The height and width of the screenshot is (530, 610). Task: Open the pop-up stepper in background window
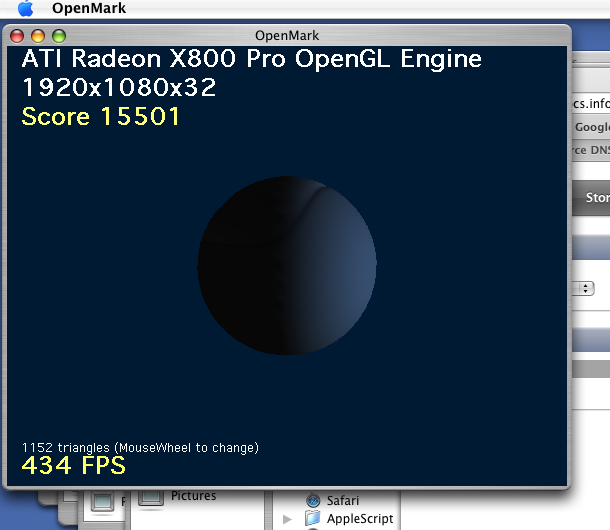(585, 288)
